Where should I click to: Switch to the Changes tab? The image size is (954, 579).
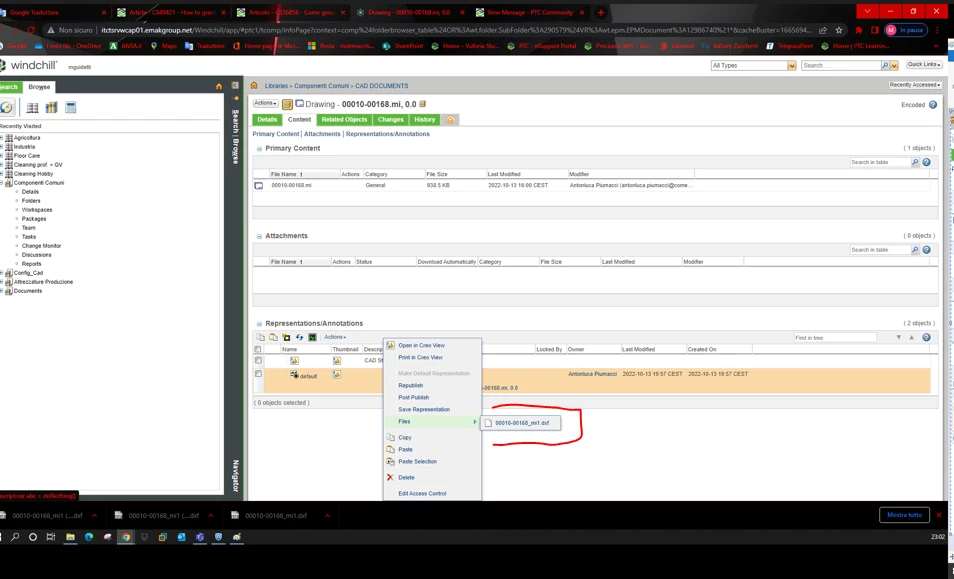pyautogui.click(x=391, y=120)
